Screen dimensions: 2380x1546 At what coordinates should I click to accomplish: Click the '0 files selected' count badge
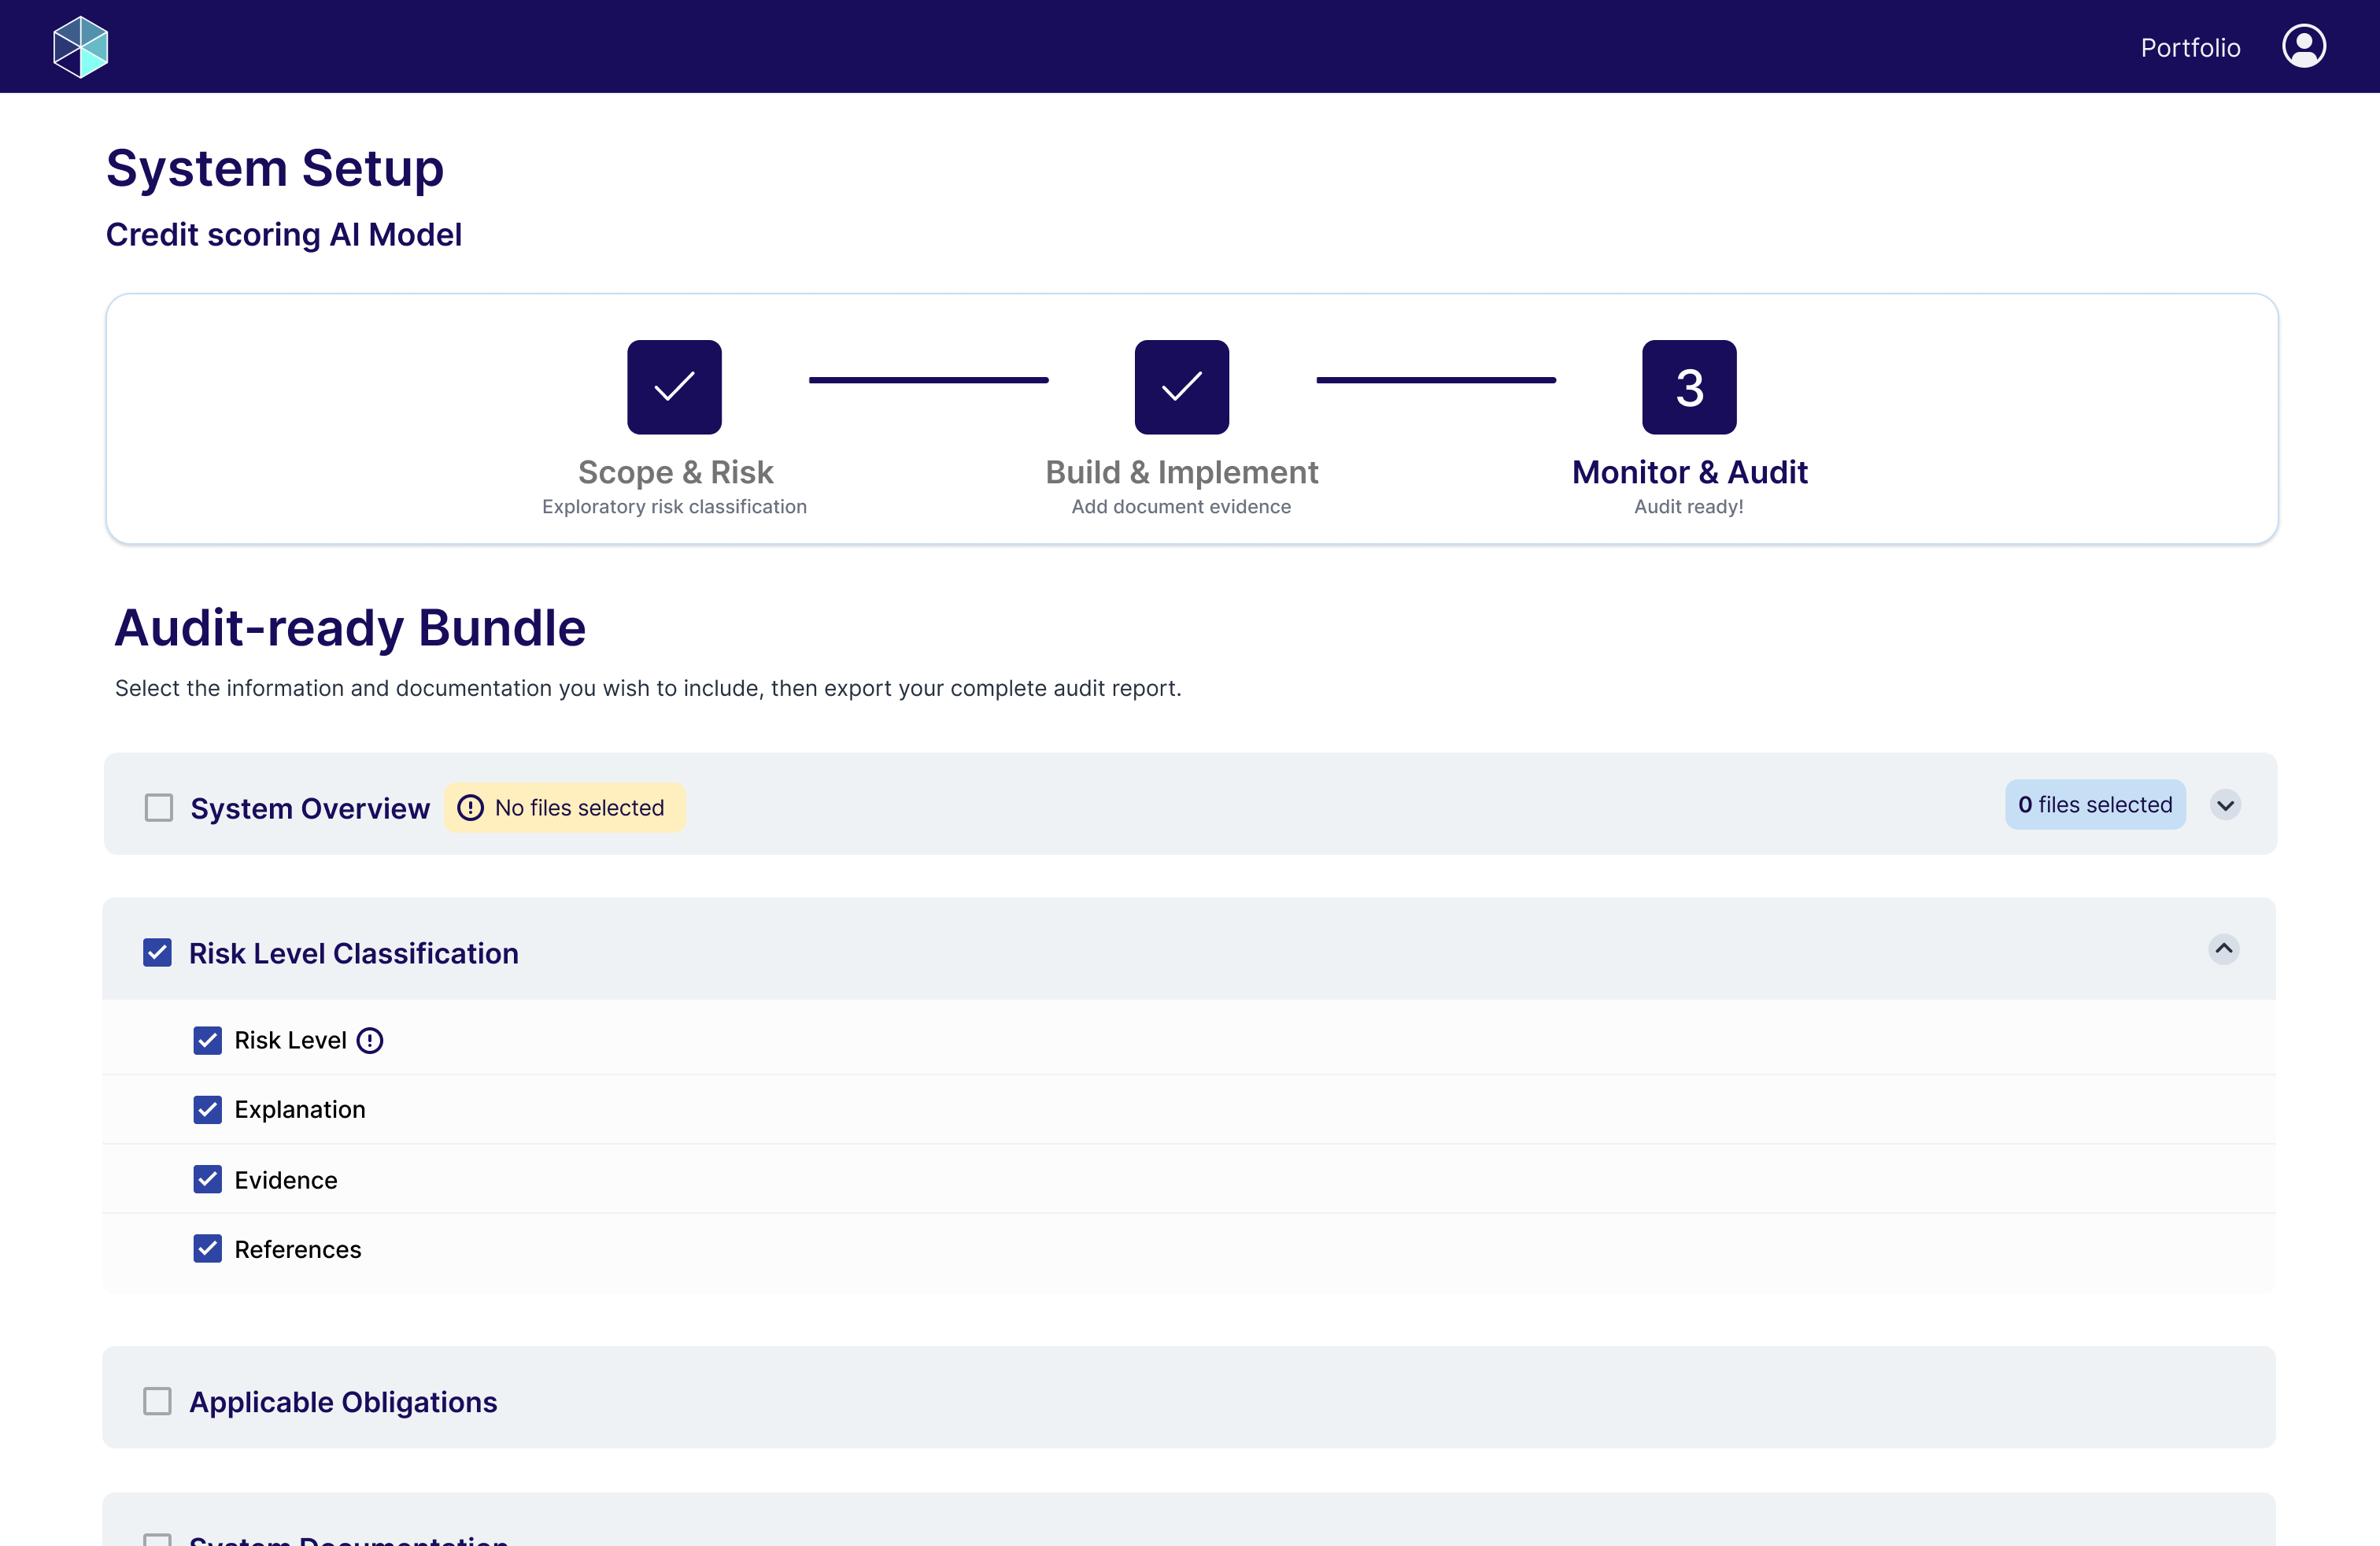pos(2095,804)
